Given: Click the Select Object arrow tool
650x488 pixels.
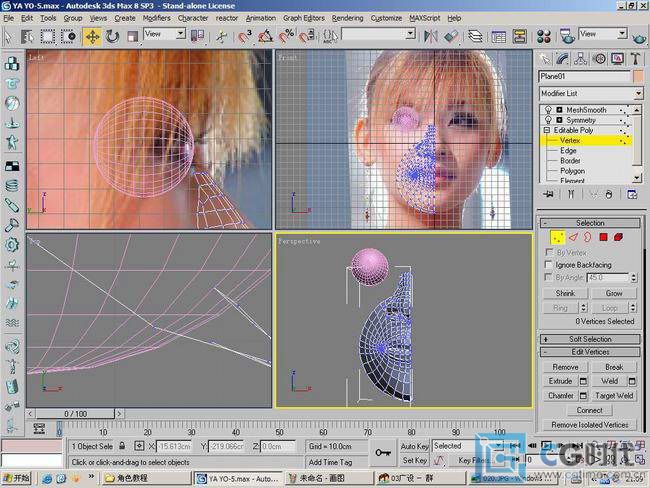Looking at the screenshot, I should coord(8,36).
